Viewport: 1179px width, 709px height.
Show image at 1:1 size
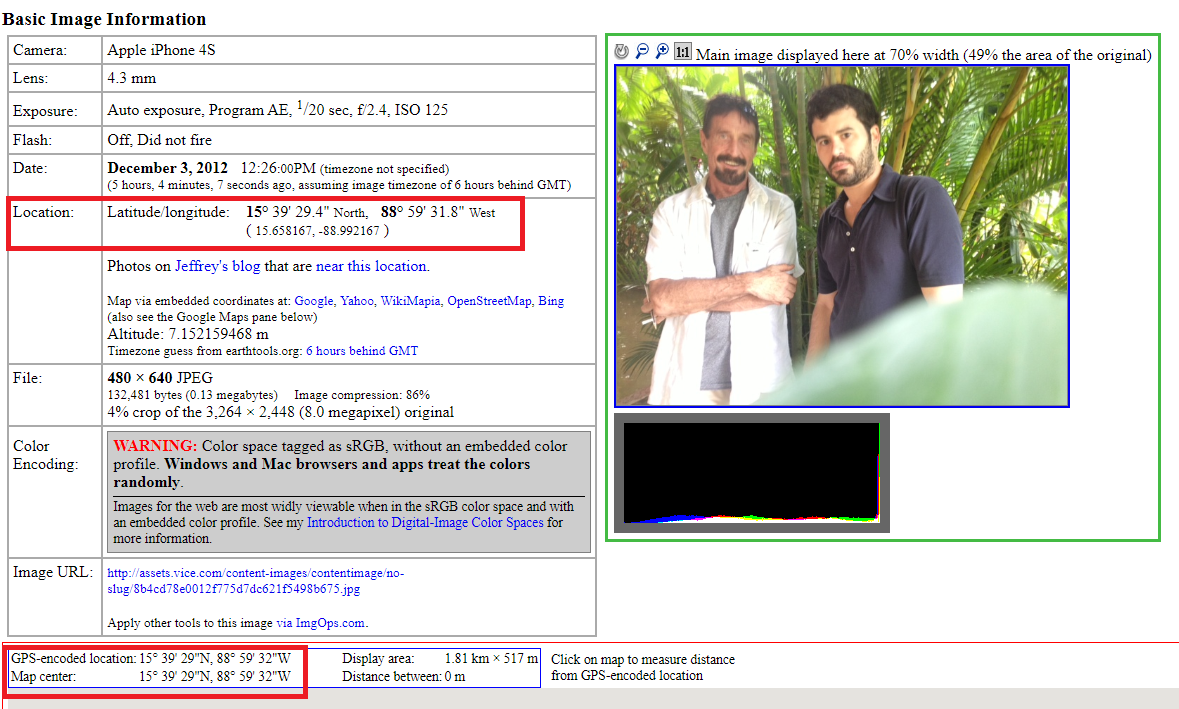click(683, 51)
